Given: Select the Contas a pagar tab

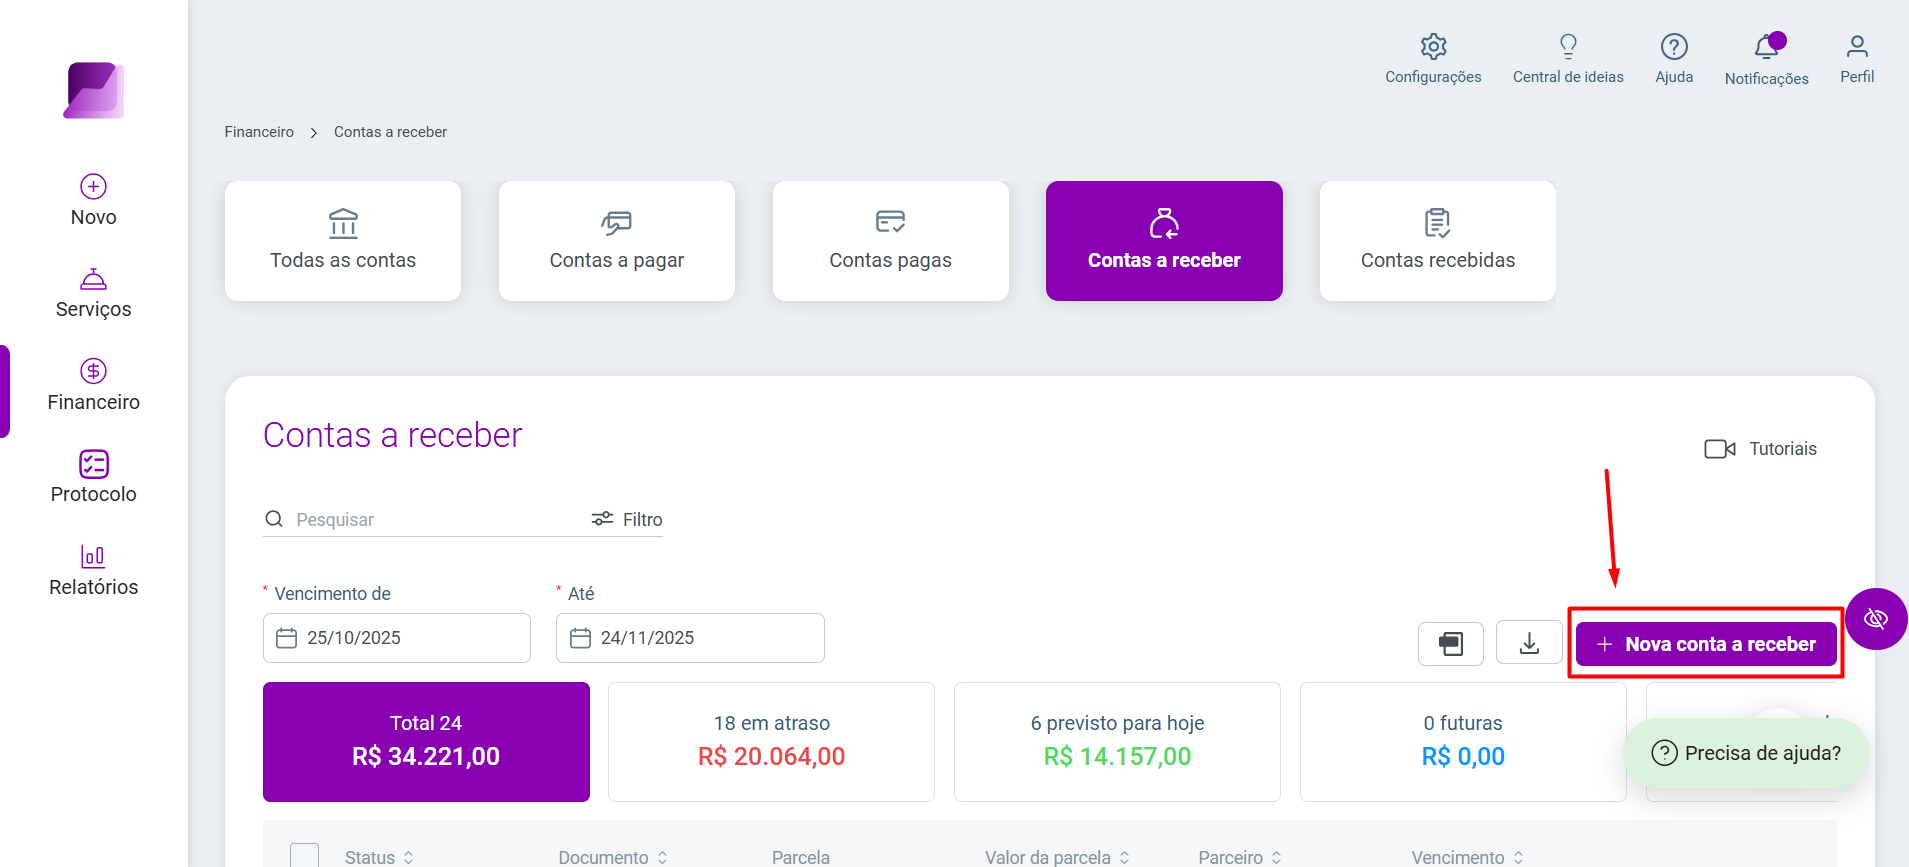Looking at the screenshot, I should (617, 241).
